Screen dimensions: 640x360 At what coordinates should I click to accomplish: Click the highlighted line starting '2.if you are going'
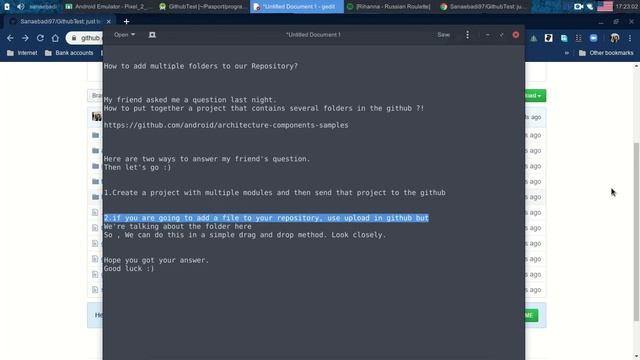point(266,218)
